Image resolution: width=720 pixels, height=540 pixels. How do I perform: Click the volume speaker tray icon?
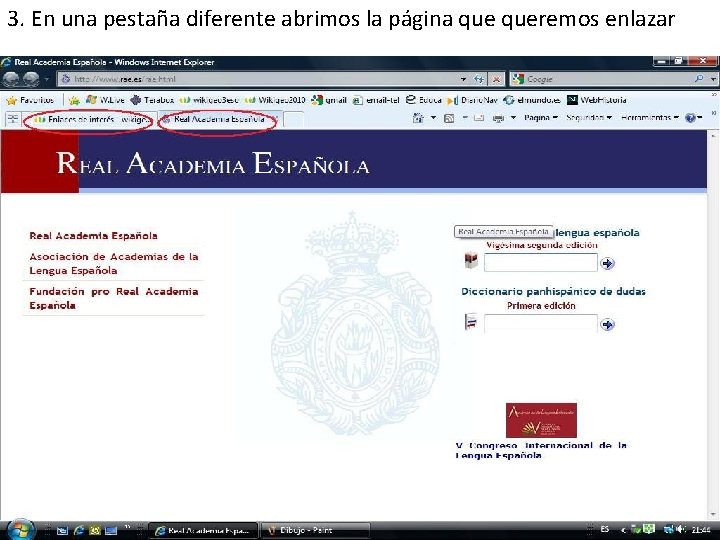click(x=681, y=529)
